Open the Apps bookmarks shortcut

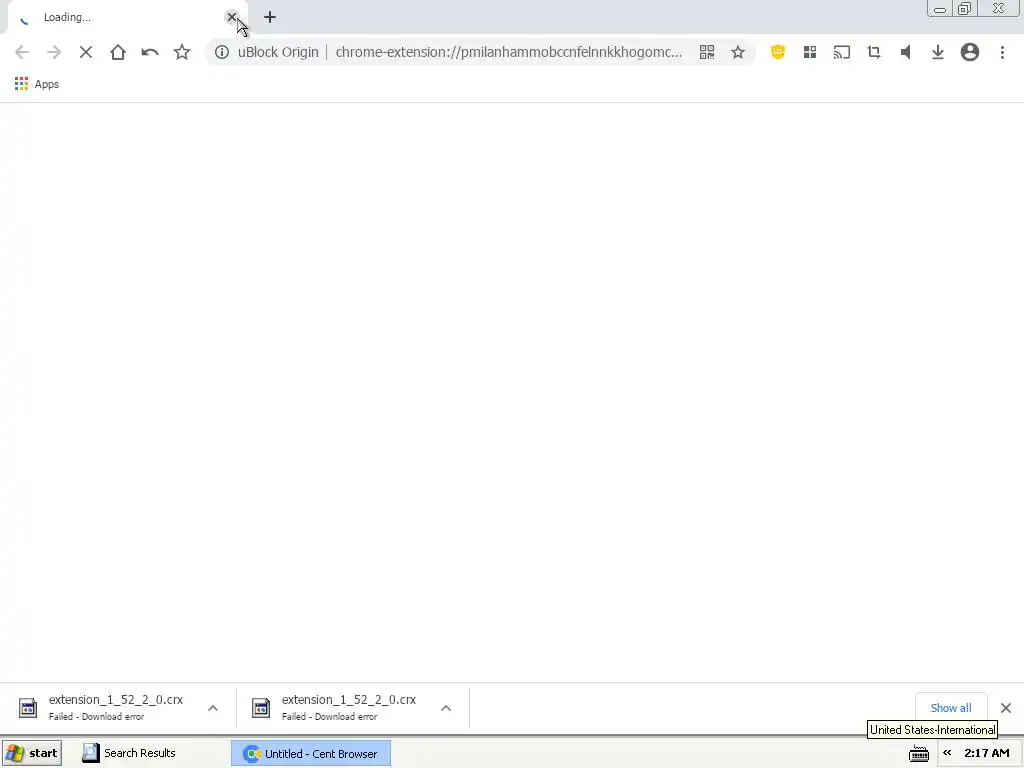pos(37,84)
